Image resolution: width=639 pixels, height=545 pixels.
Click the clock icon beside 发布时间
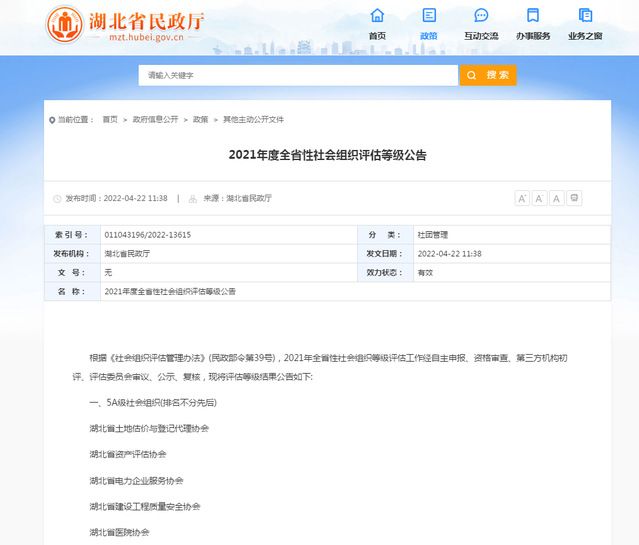[57, 199]
